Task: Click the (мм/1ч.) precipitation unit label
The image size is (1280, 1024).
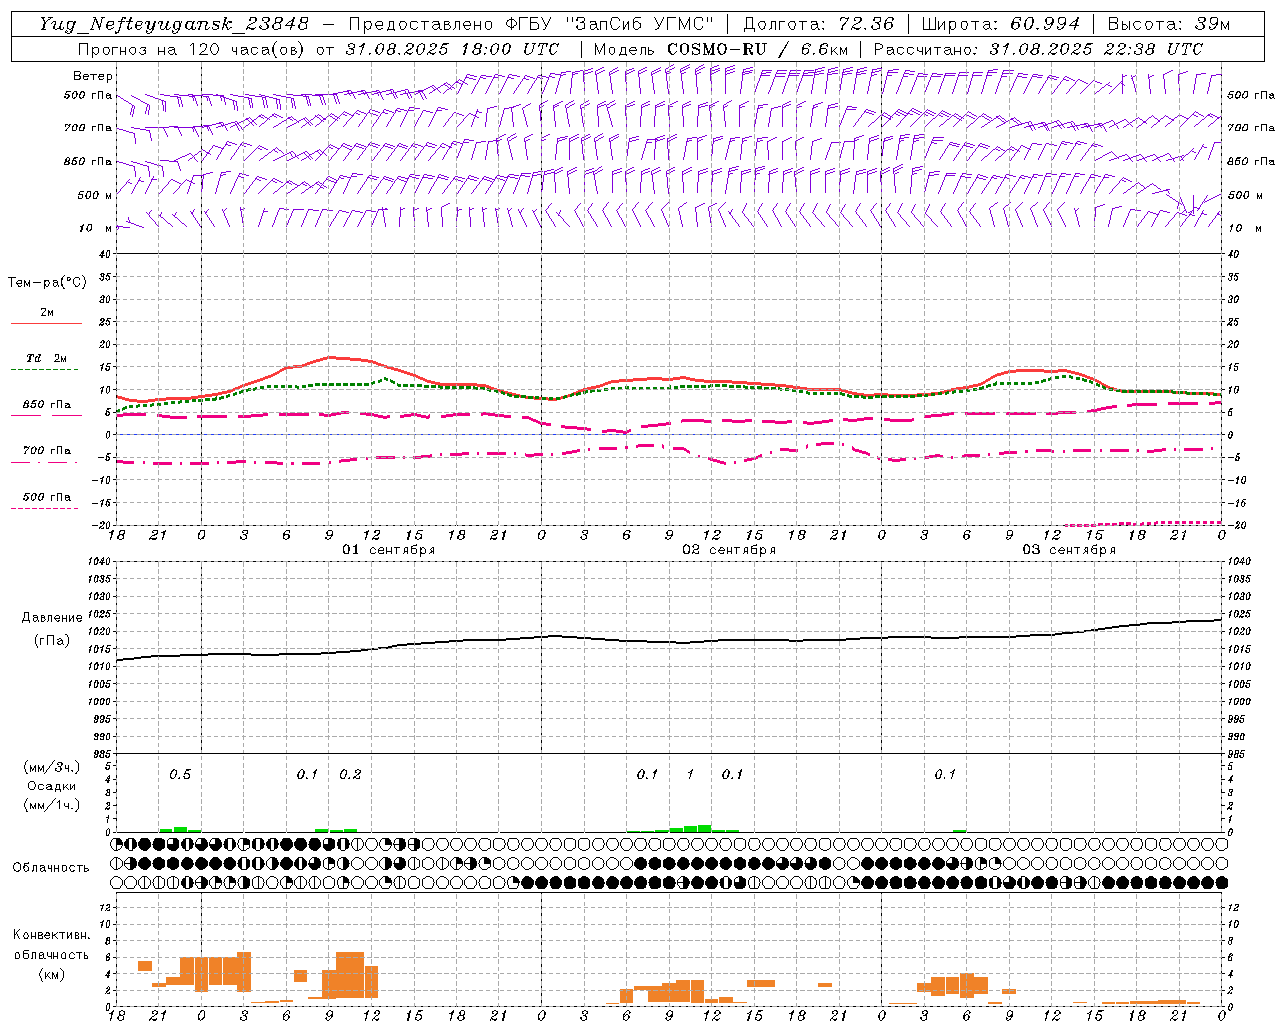Action: (52, 805)
